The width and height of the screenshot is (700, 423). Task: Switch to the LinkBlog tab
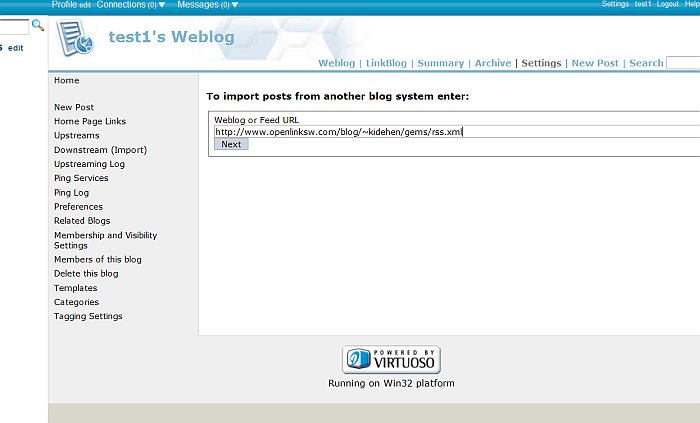point(386,63)
